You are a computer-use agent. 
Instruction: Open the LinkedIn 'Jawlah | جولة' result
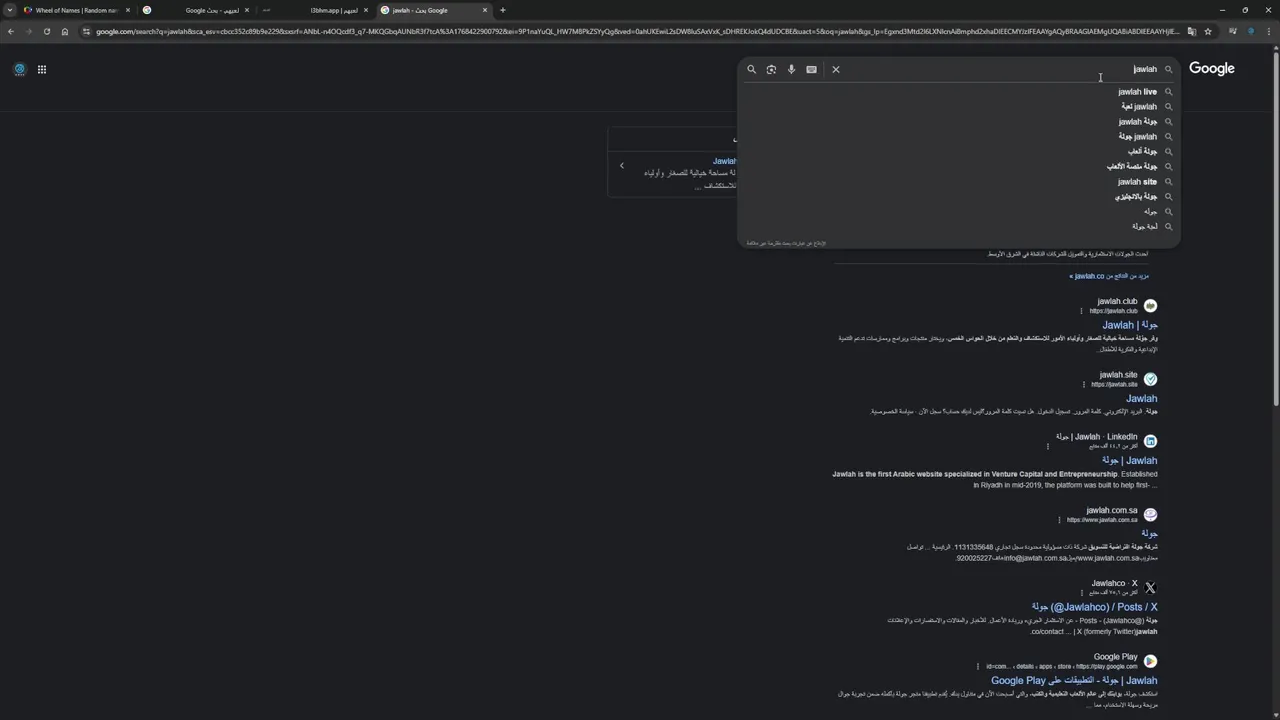click(1130, 460)
